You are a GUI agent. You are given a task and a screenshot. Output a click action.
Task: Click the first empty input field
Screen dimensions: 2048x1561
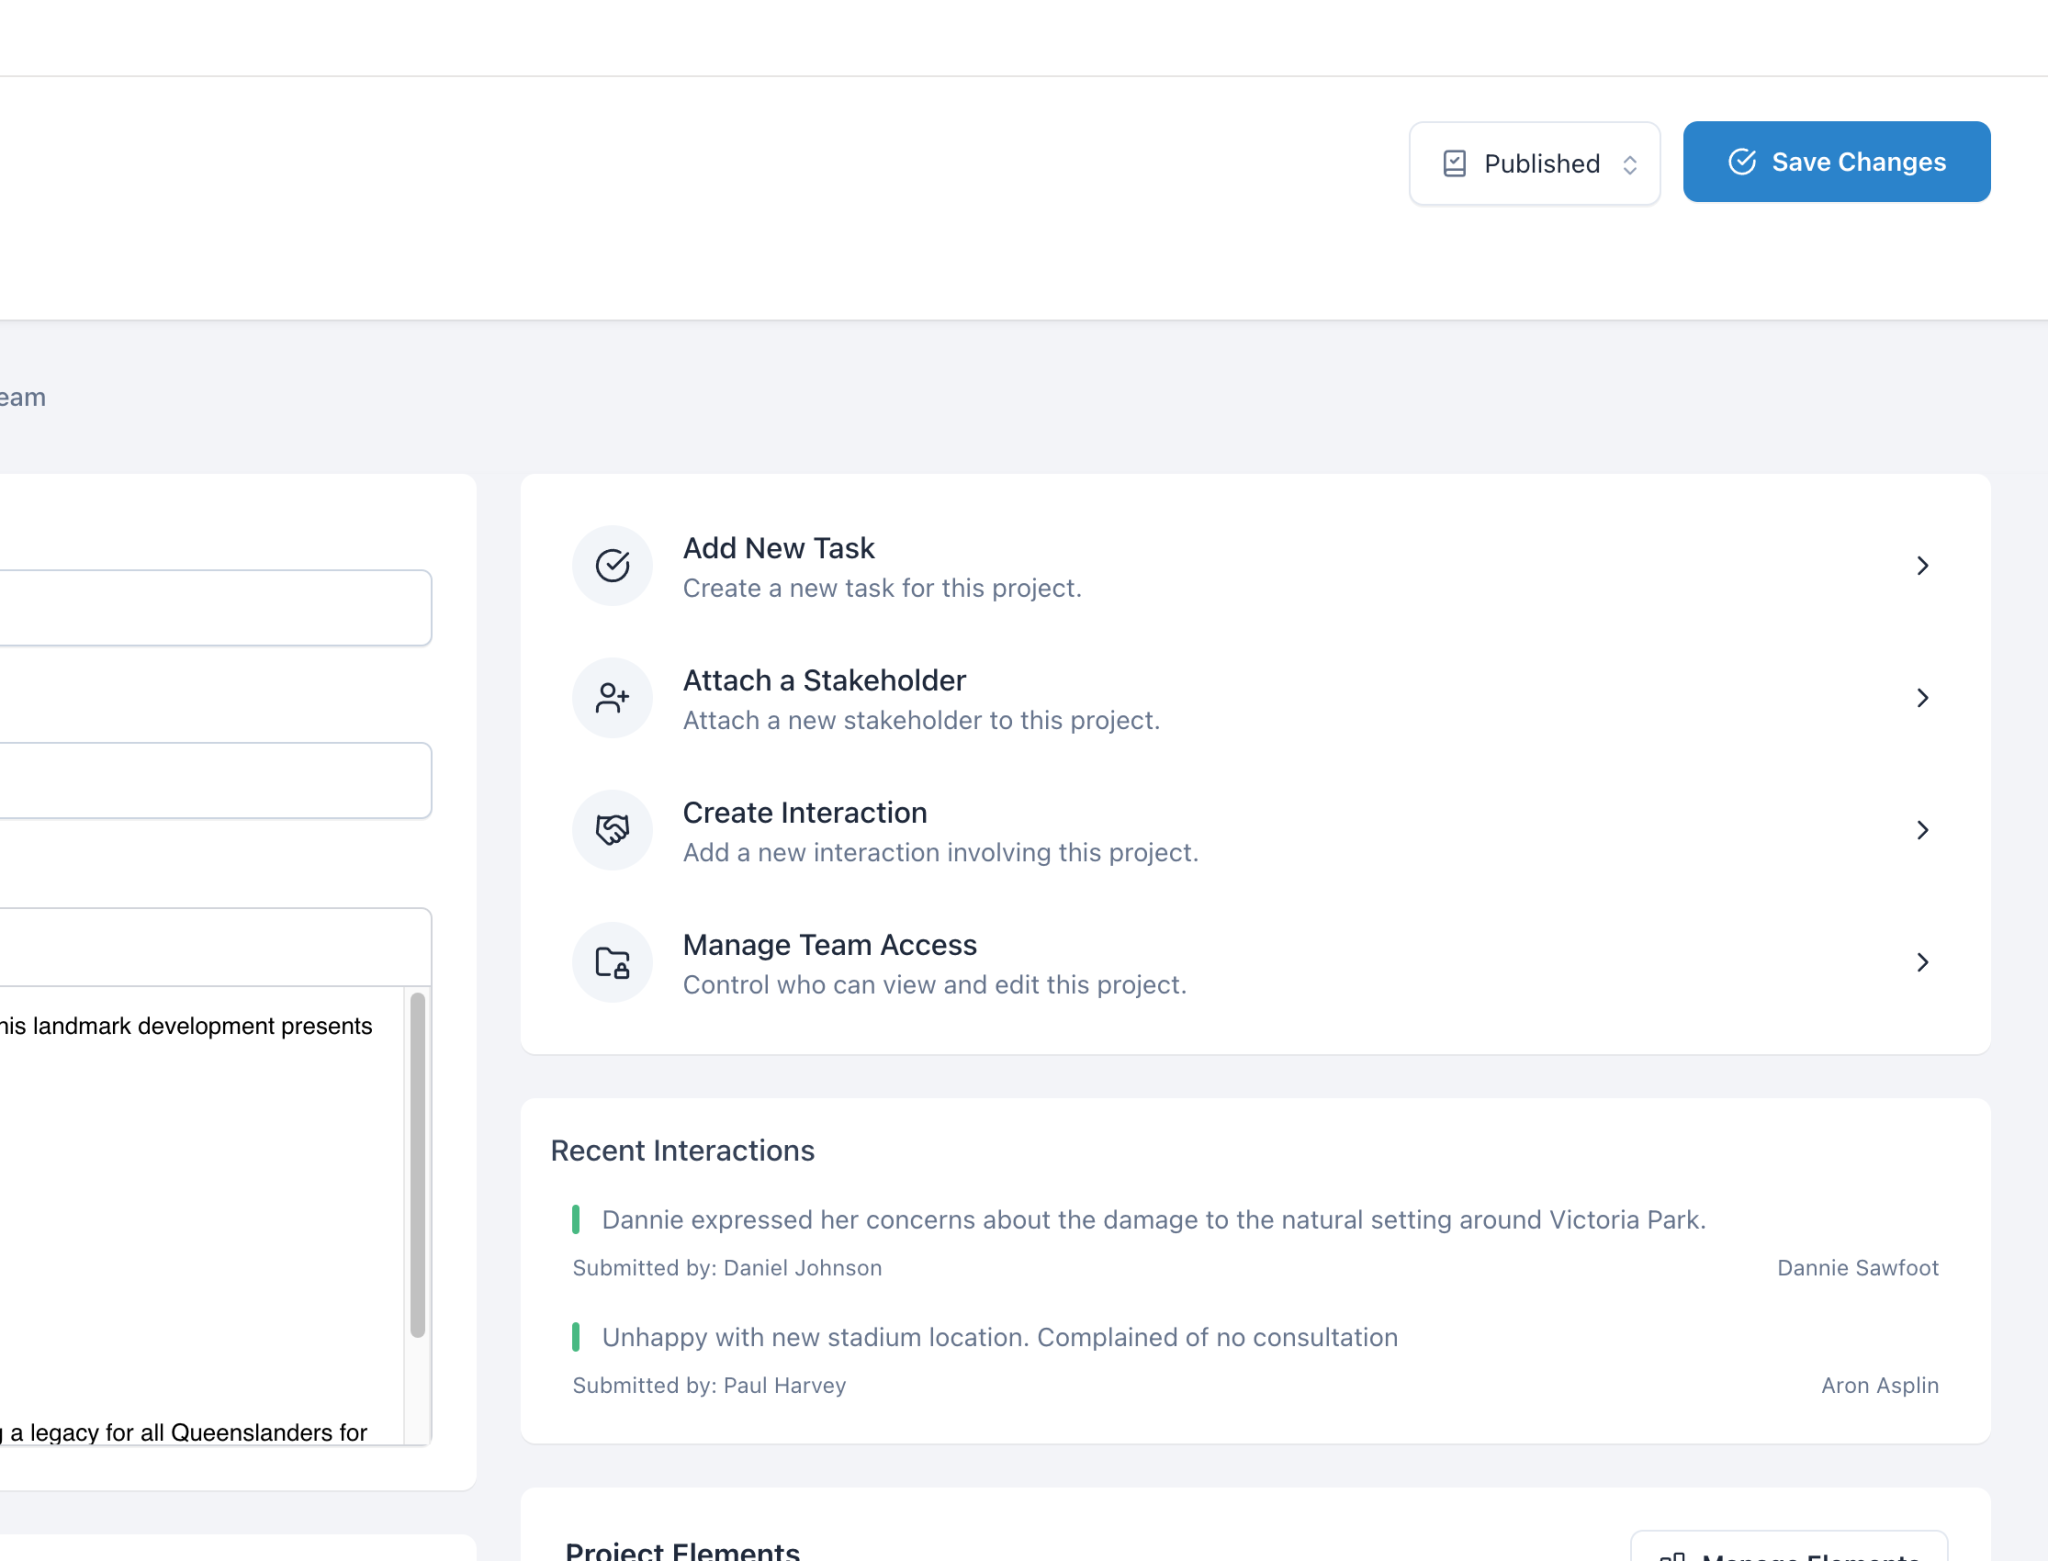click(x=214, y=608)
